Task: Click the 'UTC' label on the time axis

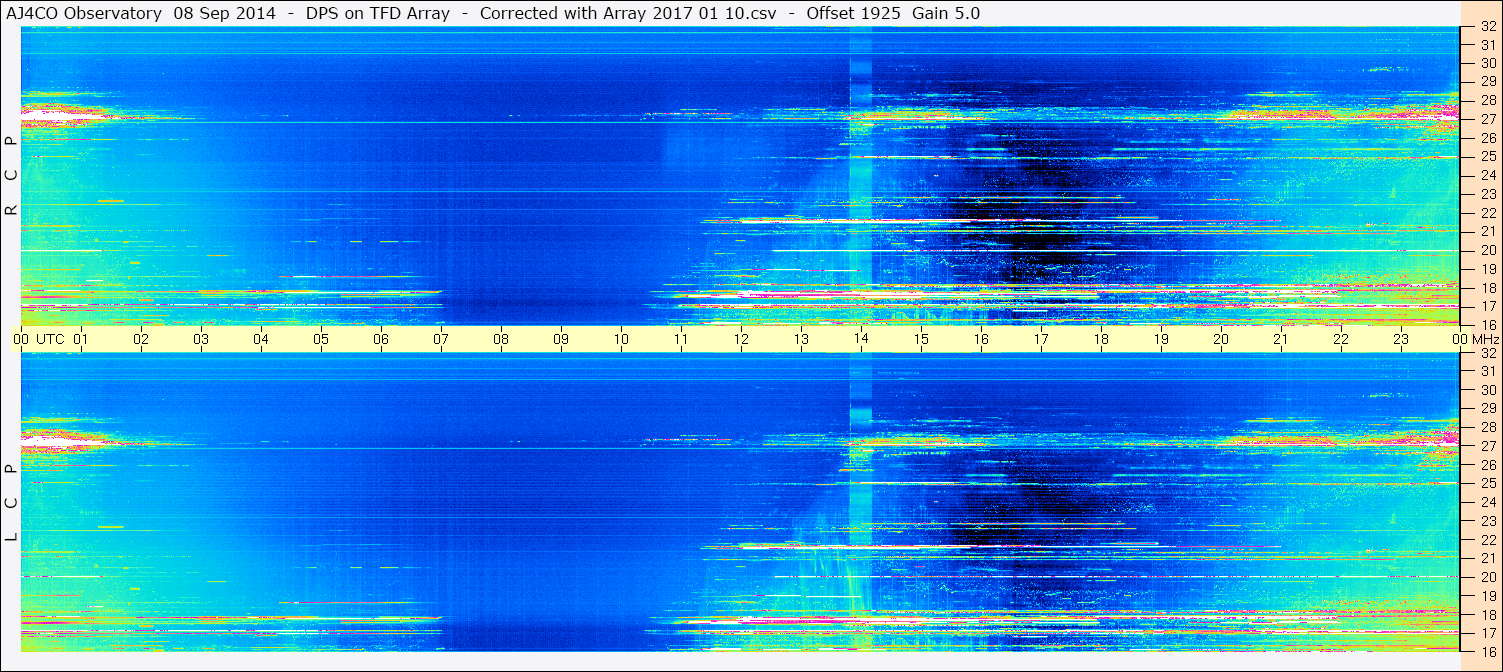Action: (50, 339)
